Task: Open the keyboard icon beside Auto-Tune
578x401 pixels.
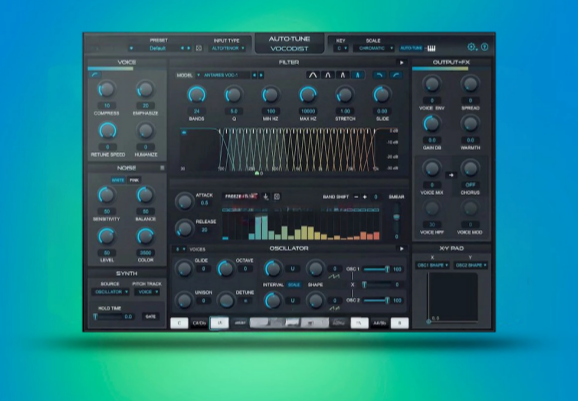Action: pos(431,48)
